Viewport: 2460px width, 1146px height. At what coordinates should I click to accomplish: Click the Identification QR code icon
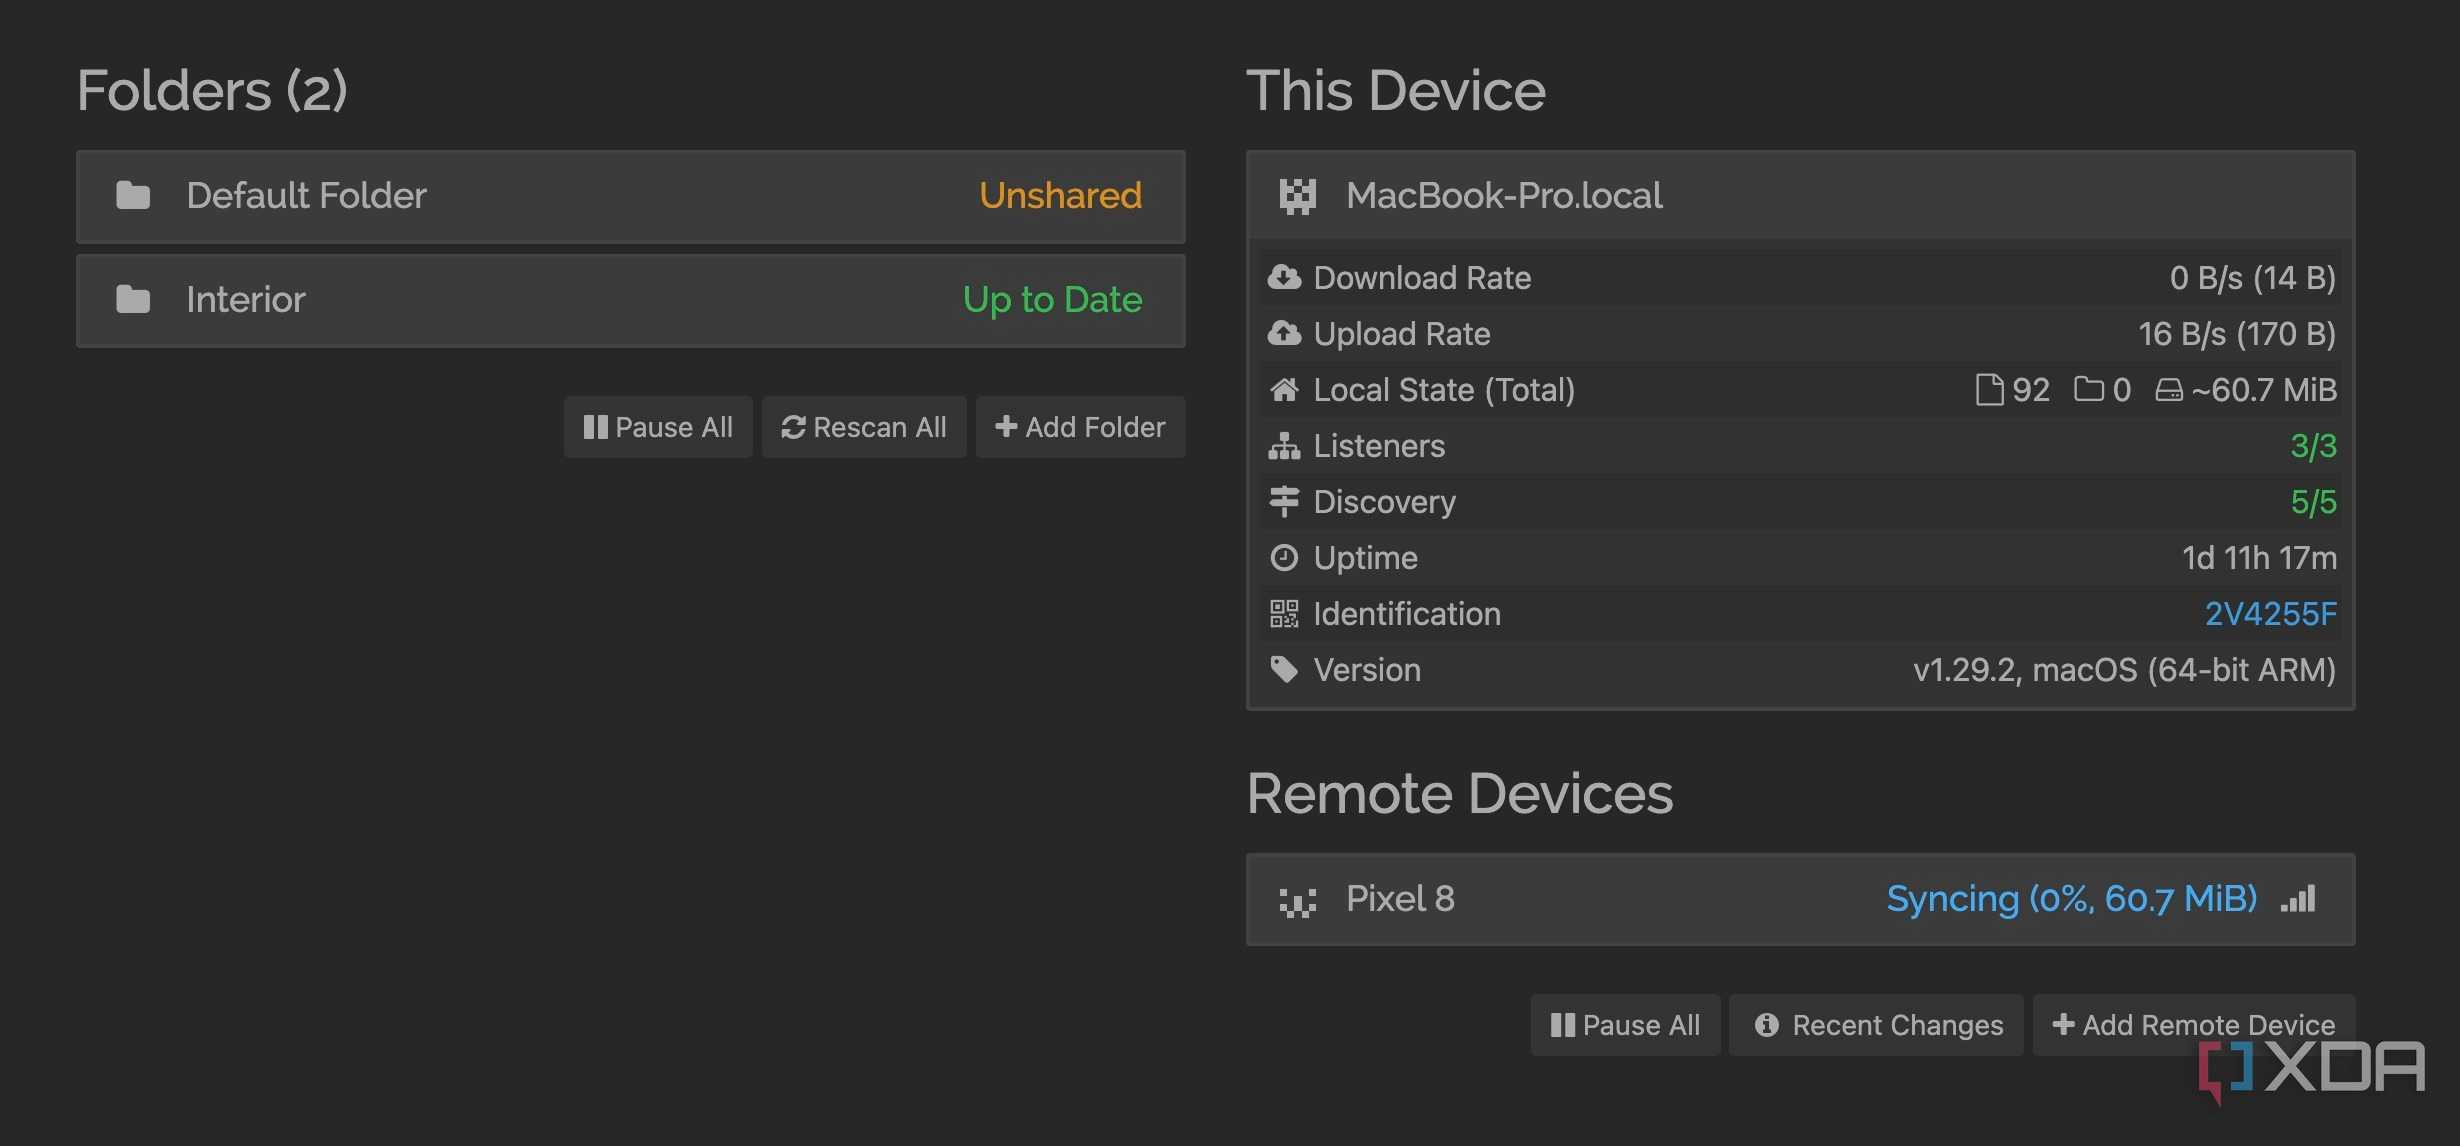[1284, 613]
